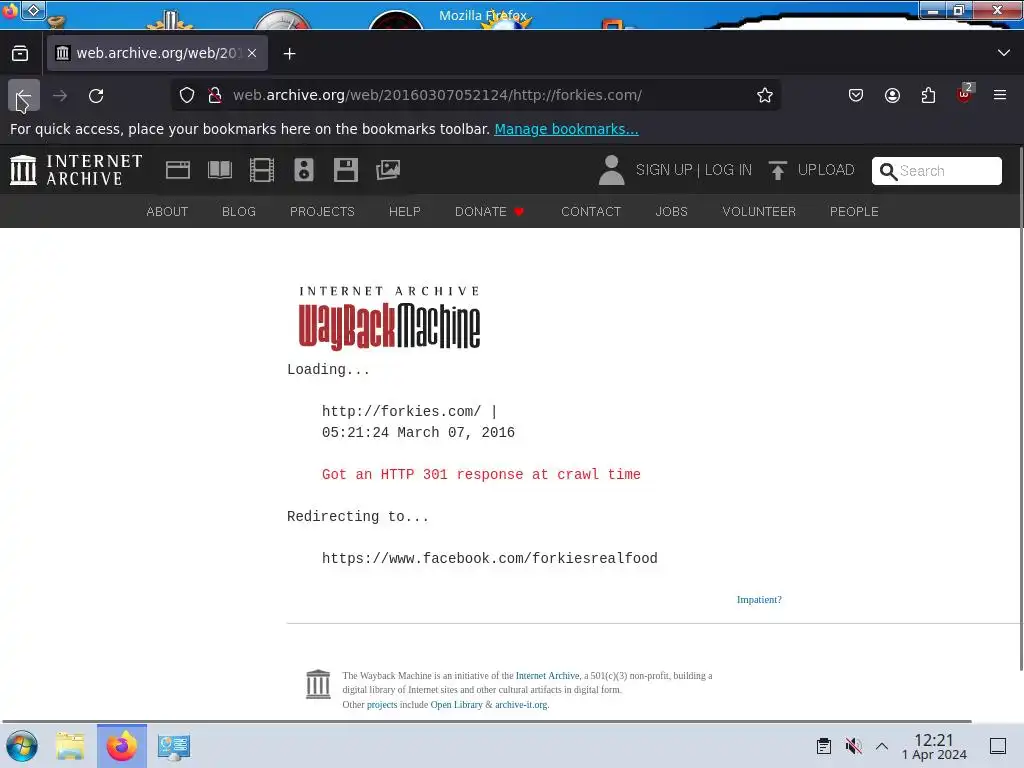1024x768 pixels.
Task: Click the Firefox taskbar icon
Action: pyautogui.click(x=122, y=746)
